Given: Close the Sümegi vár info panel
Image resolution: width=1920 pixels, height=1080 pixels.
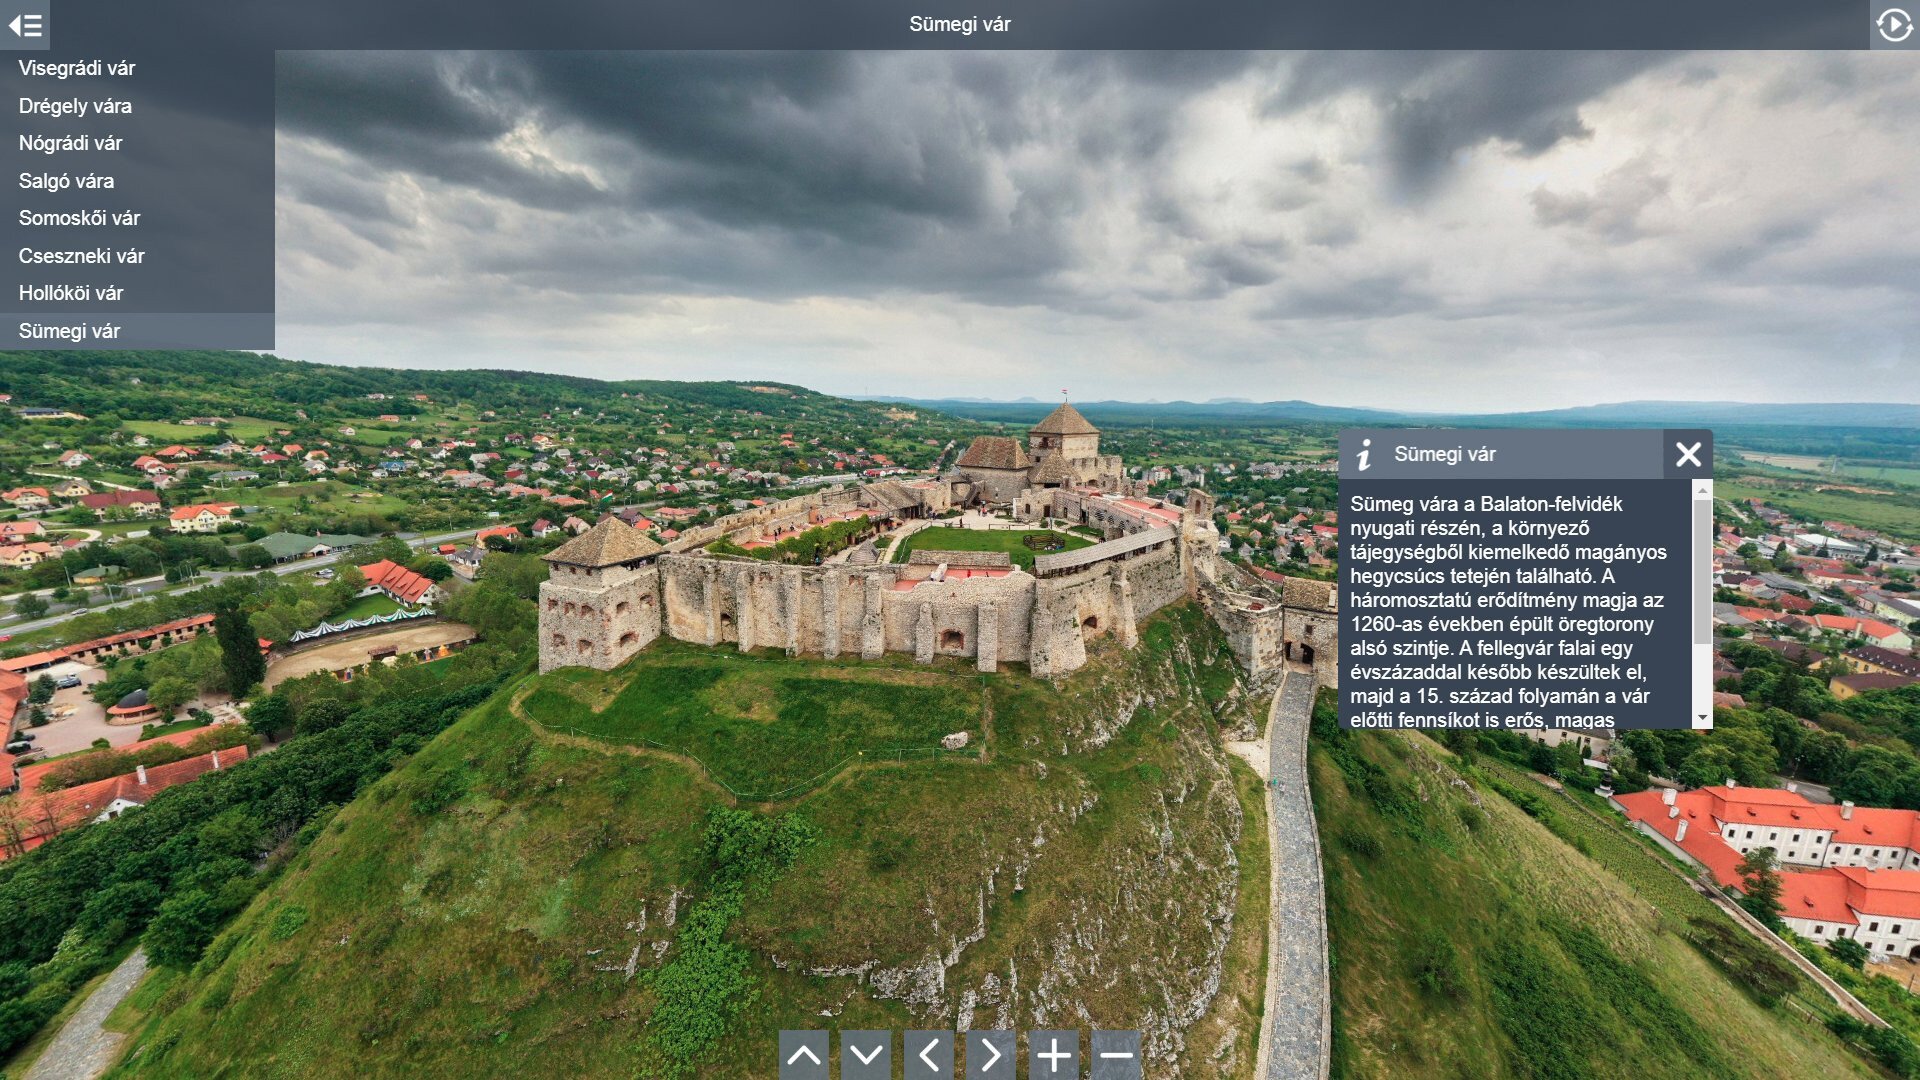Looking at the screenshot, I should click(x=1688, y=455).
